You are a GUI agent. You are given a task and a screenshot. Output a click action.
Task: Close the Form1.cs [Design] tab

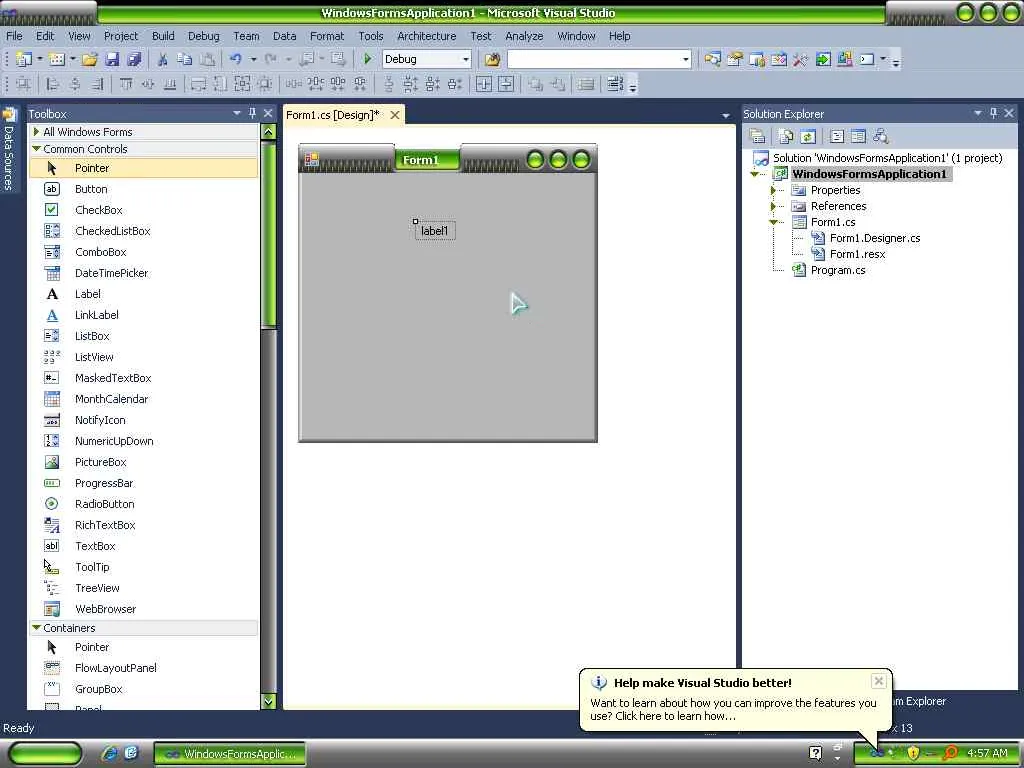click(394, 115)
